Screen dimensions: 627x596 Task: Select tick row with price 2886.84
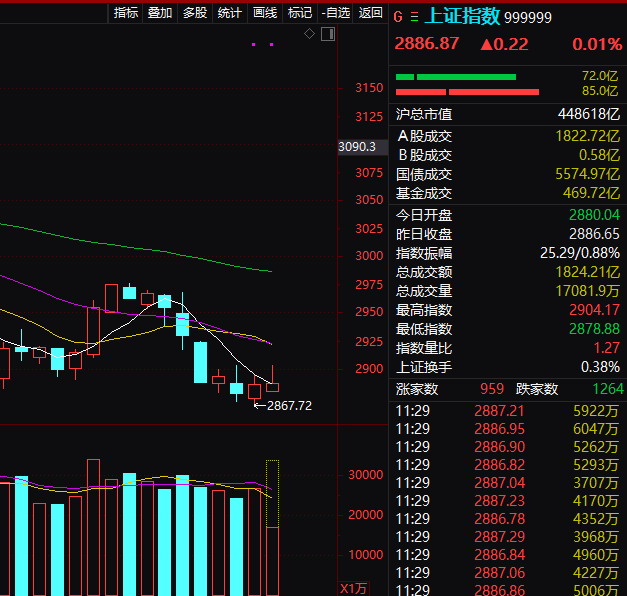click(x=507, y=555)
